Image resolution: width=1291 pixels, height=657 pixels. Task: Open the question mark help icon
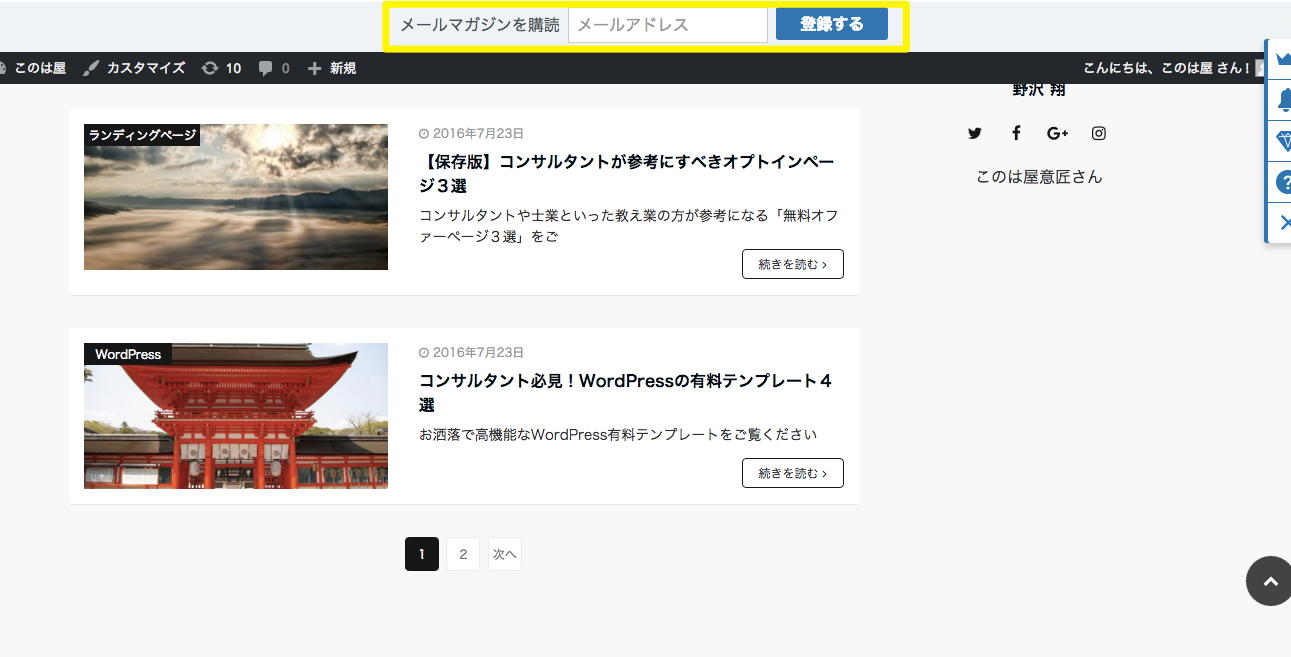click(1281, 183)
